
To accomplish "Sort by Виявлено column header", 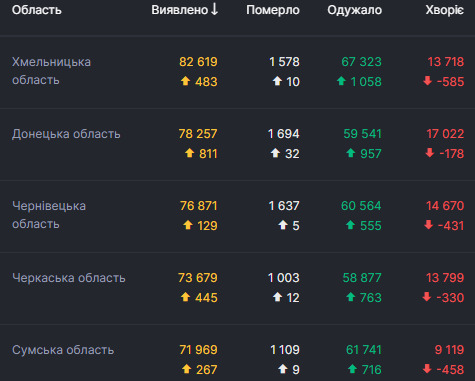I will (x=180, y=10).
